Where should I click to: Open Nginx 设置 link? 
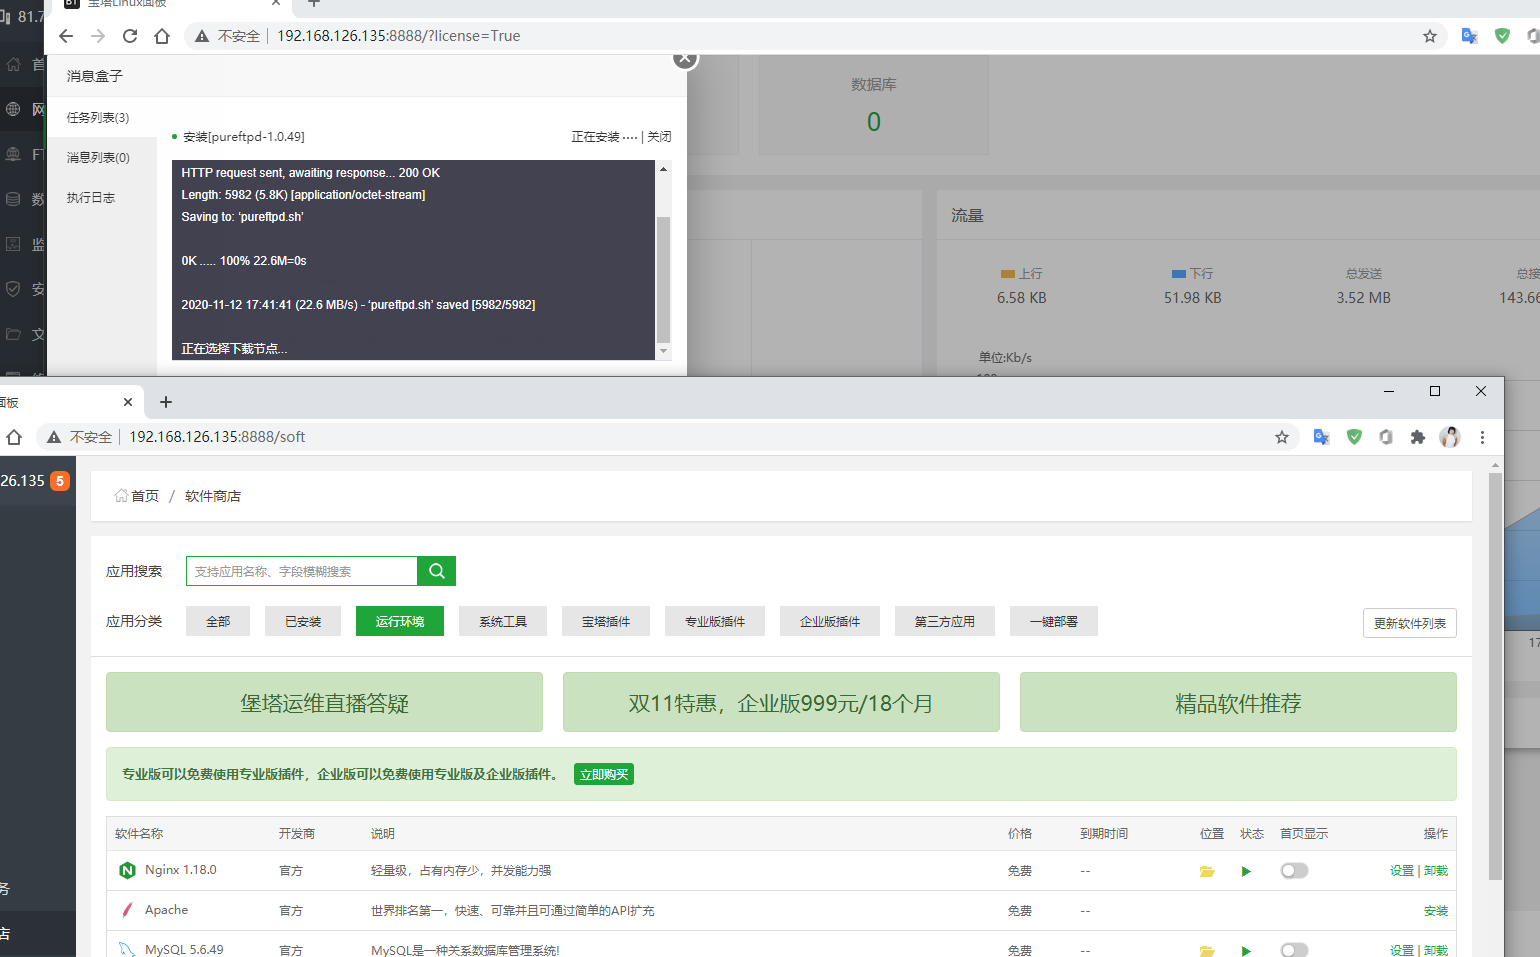(x=1402, y=871)
